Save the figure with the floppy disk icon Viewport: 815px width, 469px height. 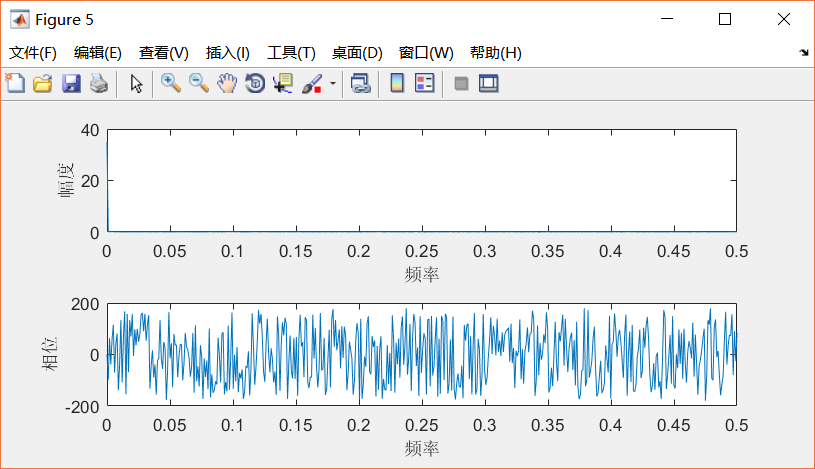pyautogui.click(x=71, y=83)
